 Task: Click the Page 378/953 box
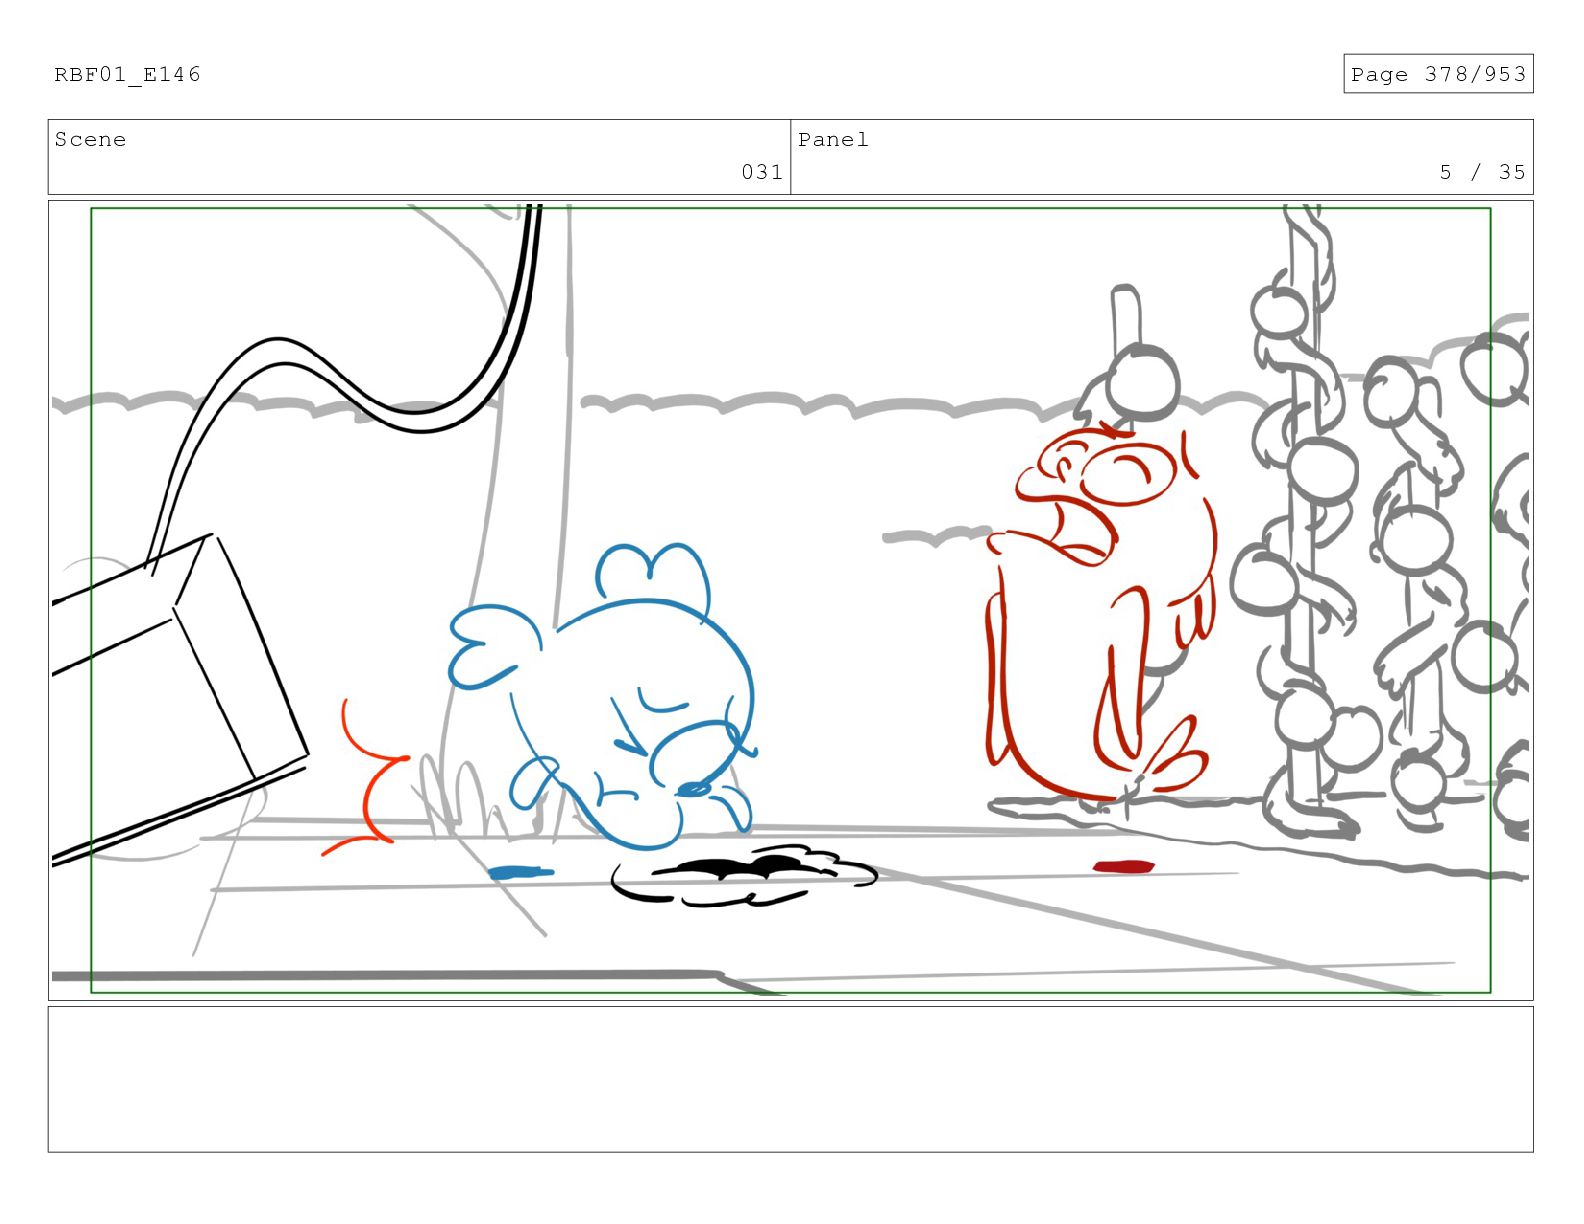pos(1437,74)
